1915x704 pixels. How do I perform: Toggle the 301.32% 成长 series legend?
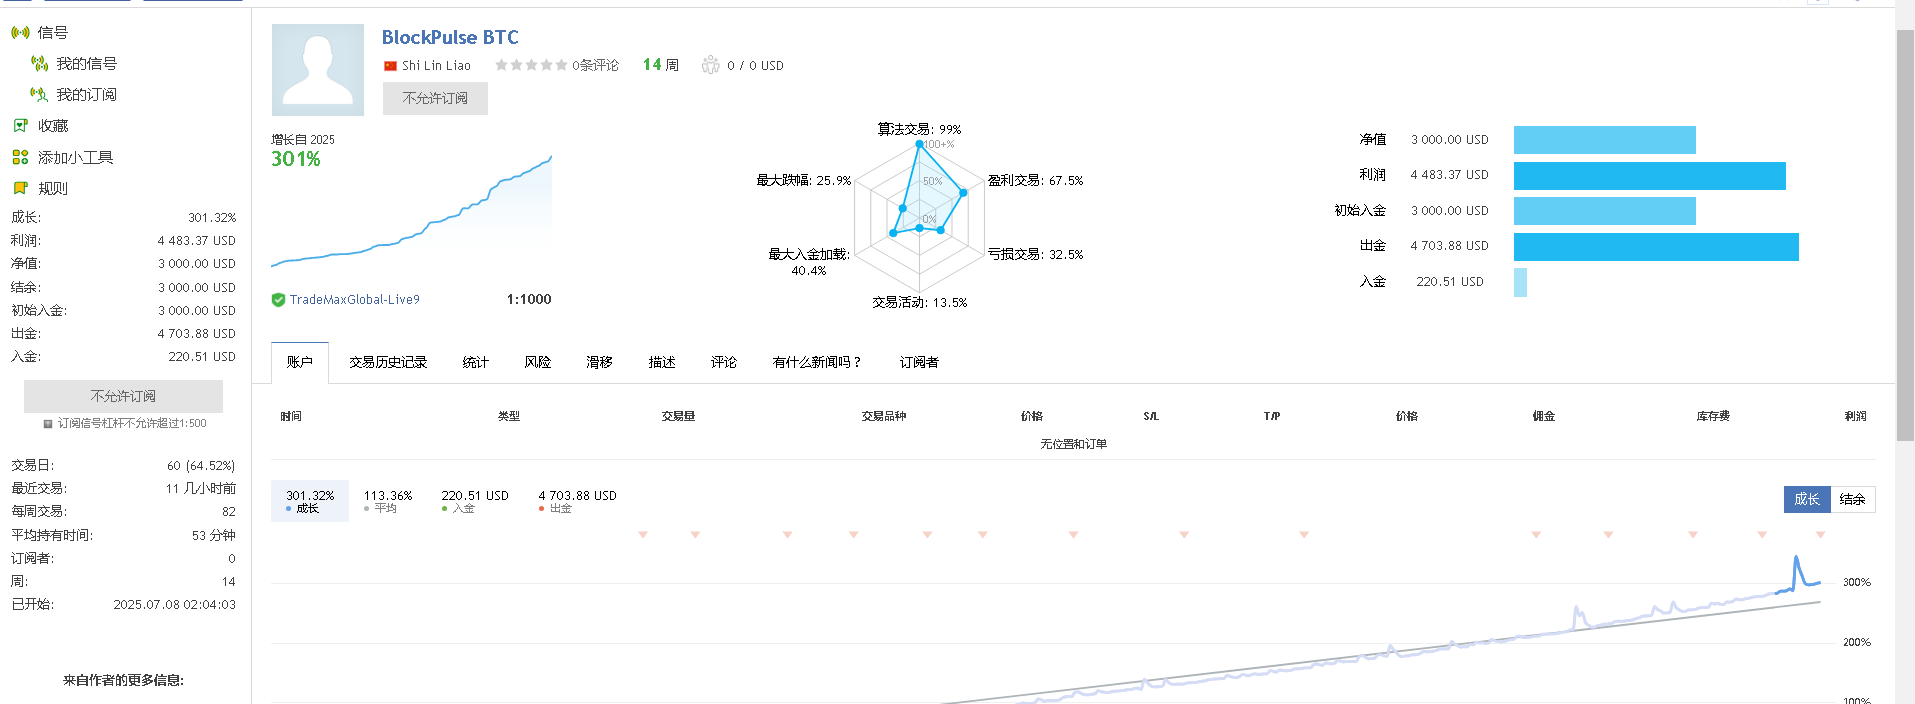click(310, 501)
